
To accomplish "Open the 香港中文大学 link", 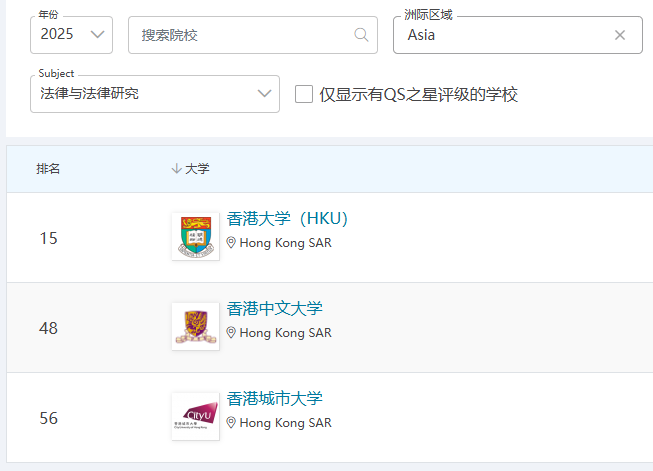I will [275, 309].
